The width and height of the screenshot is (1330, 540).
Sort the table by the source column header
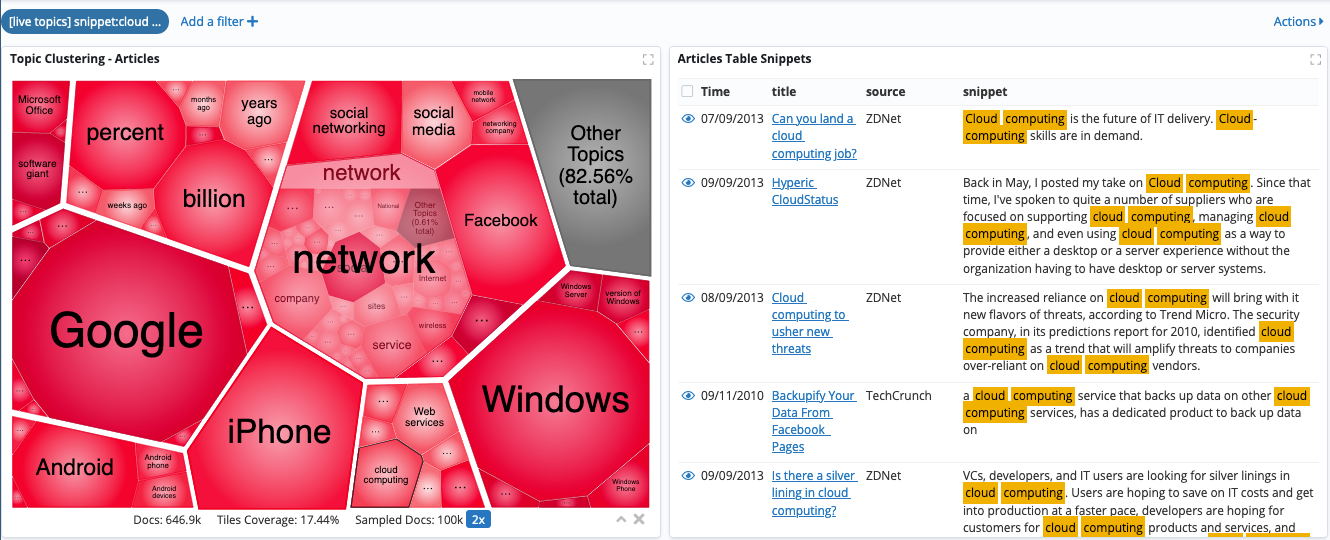(x=885, y=92)
